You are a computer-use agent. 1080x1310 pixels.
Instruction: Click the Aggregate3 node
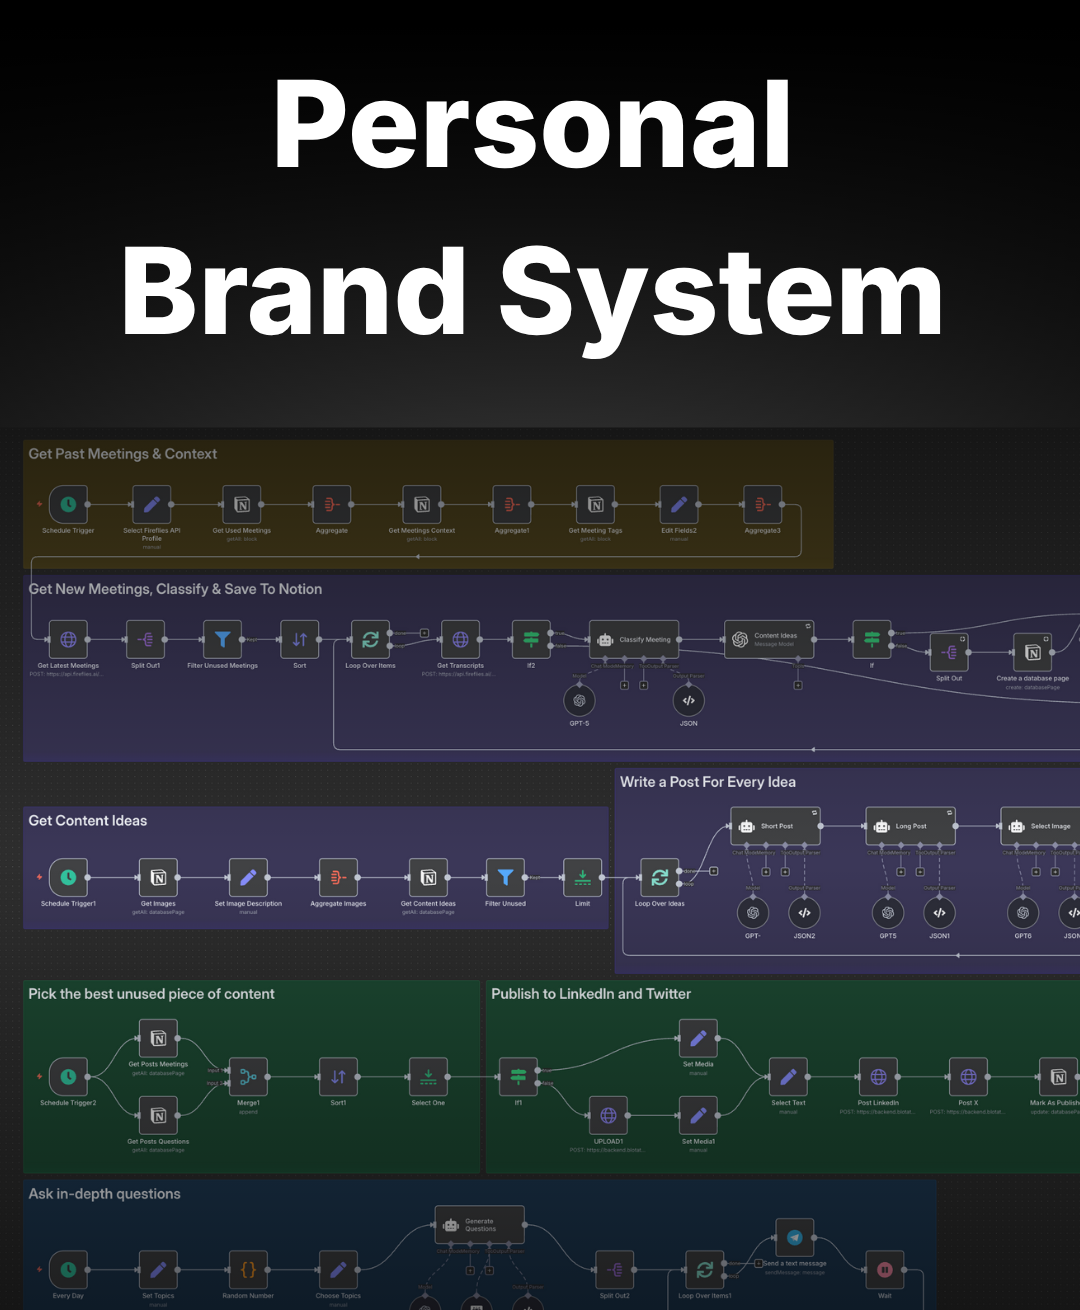pyautogui.click(x=762, y=504)
